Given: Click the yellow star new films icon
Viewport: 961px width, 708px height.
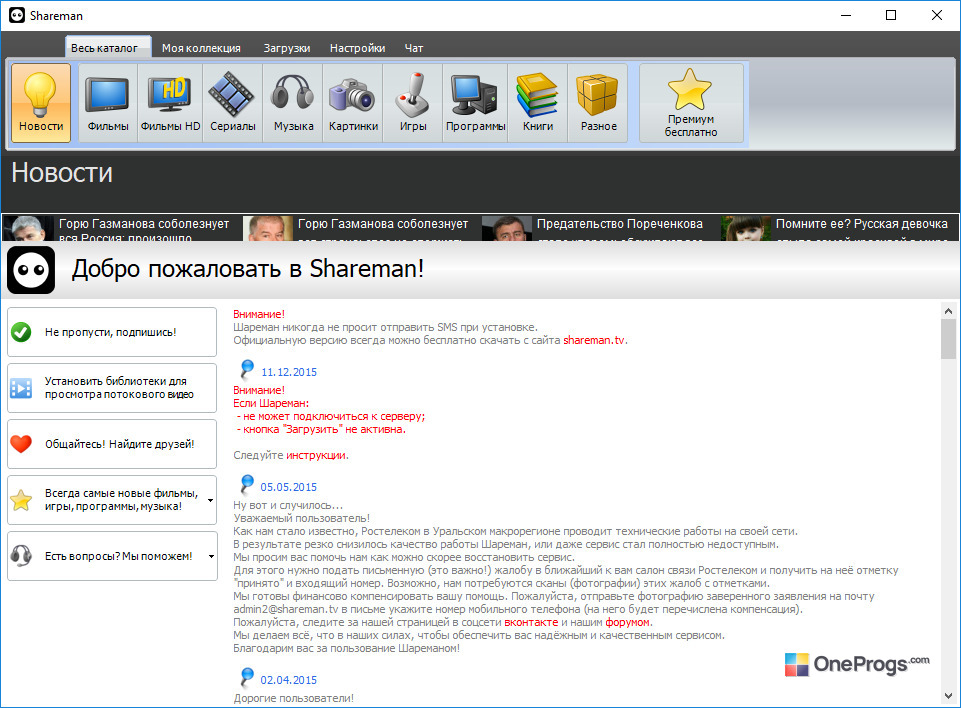Looking at the screenshot, I should point(21,500).
